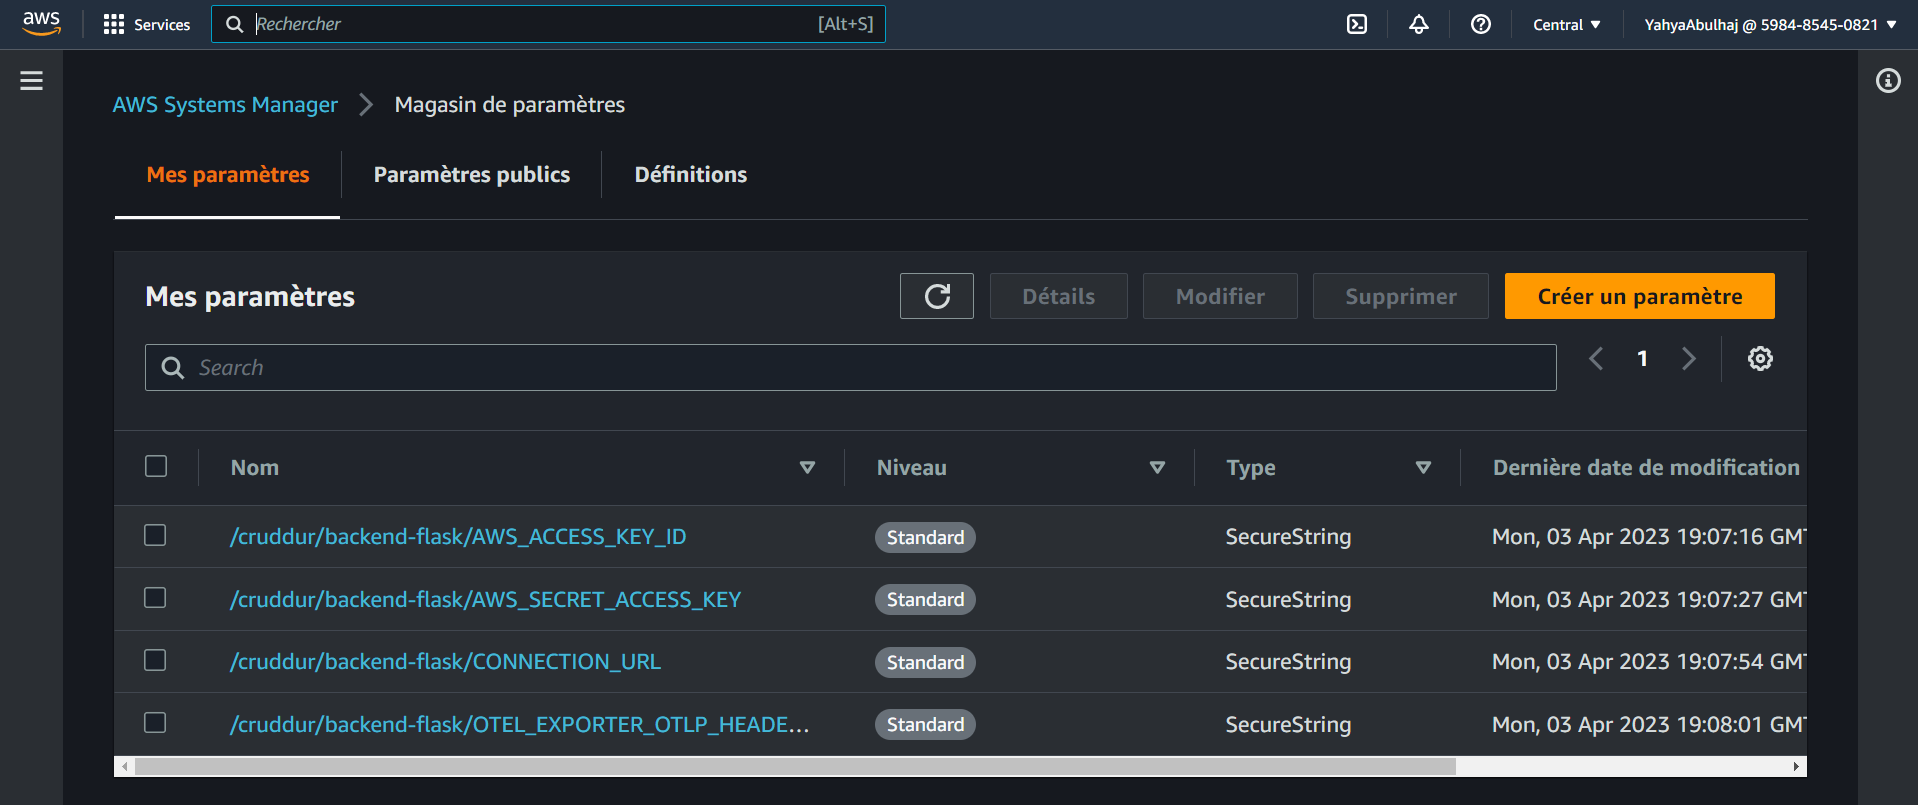Select all parameters with header checkbox
The image size is (1918, 805).
(156, 467)
